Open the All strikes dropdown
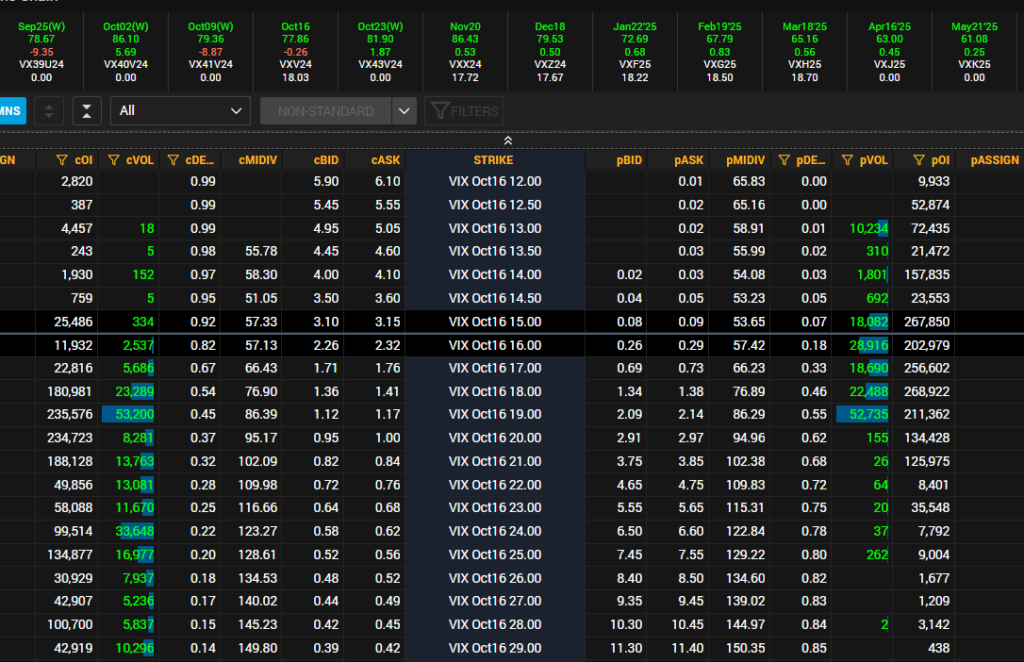The height and width of the screenshot is (662, 1024). click(x=180, y=111)
